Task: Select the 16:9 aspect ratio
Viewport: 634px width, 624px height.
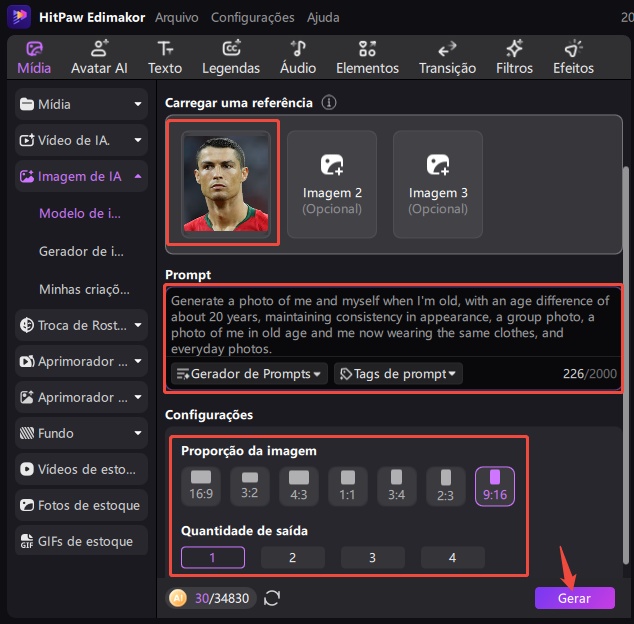Action: (201, 486)
